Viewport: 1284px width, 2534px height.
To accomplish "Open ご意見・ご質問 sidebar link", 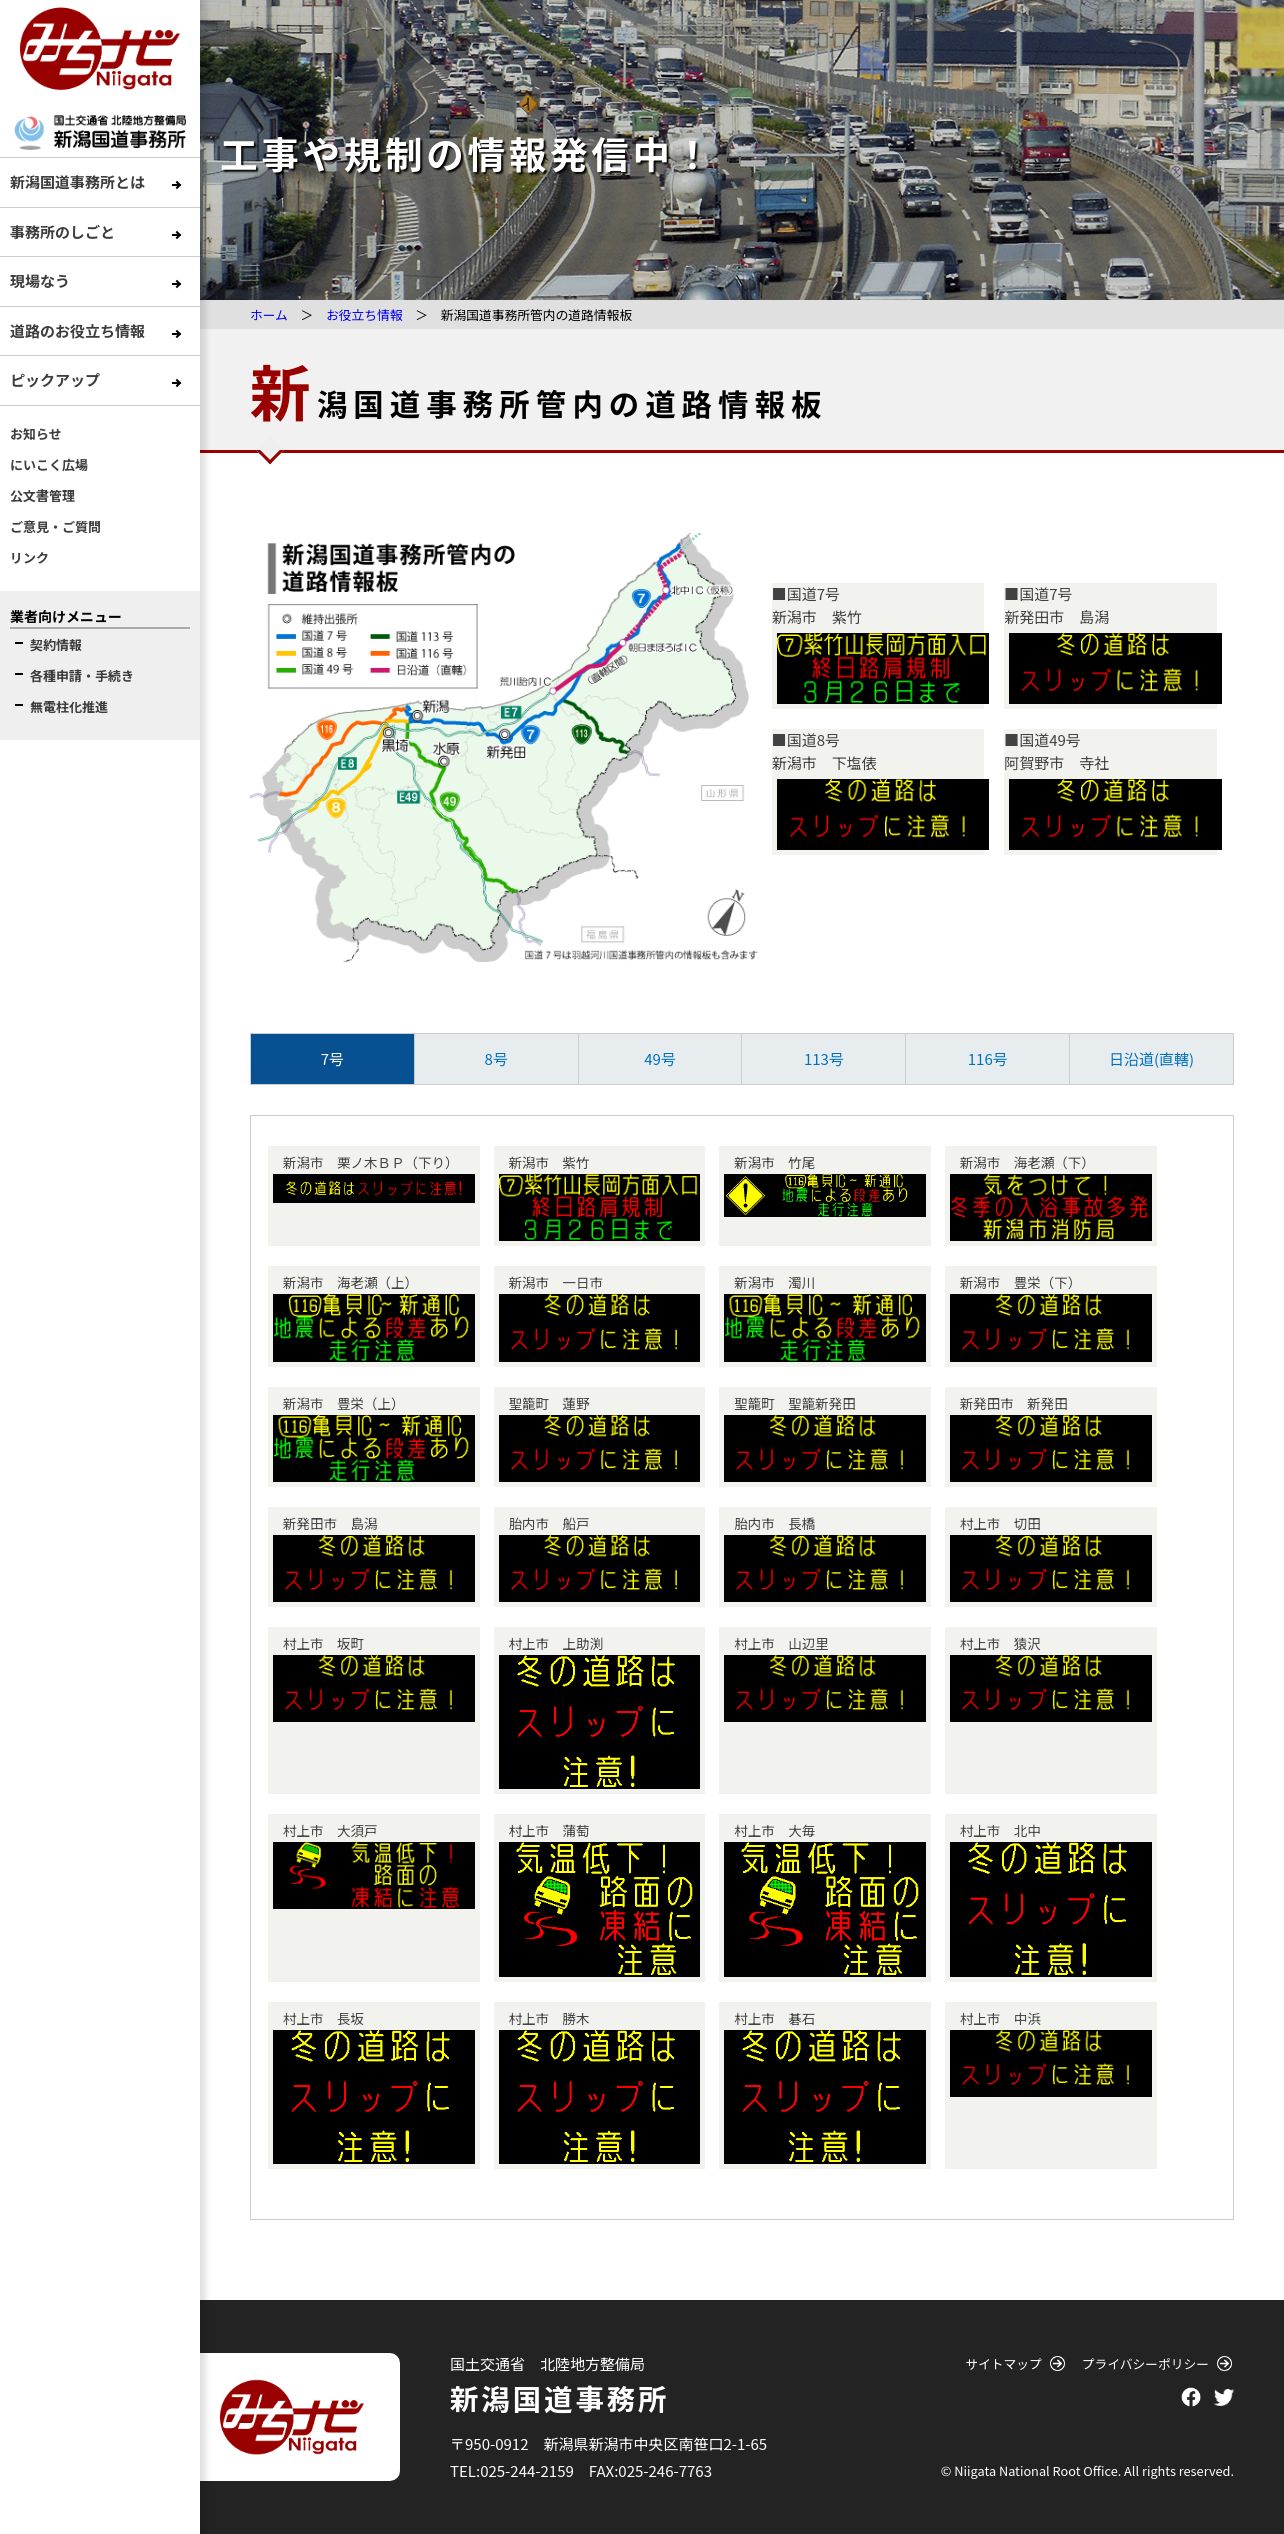I will (55, 527).
